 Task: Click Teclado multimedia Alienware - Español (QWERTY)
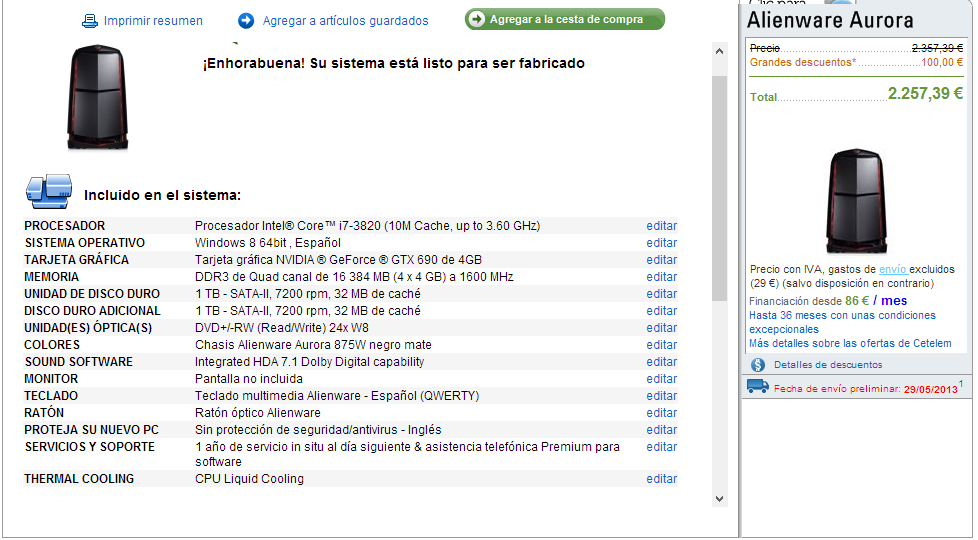pos(337,395)
